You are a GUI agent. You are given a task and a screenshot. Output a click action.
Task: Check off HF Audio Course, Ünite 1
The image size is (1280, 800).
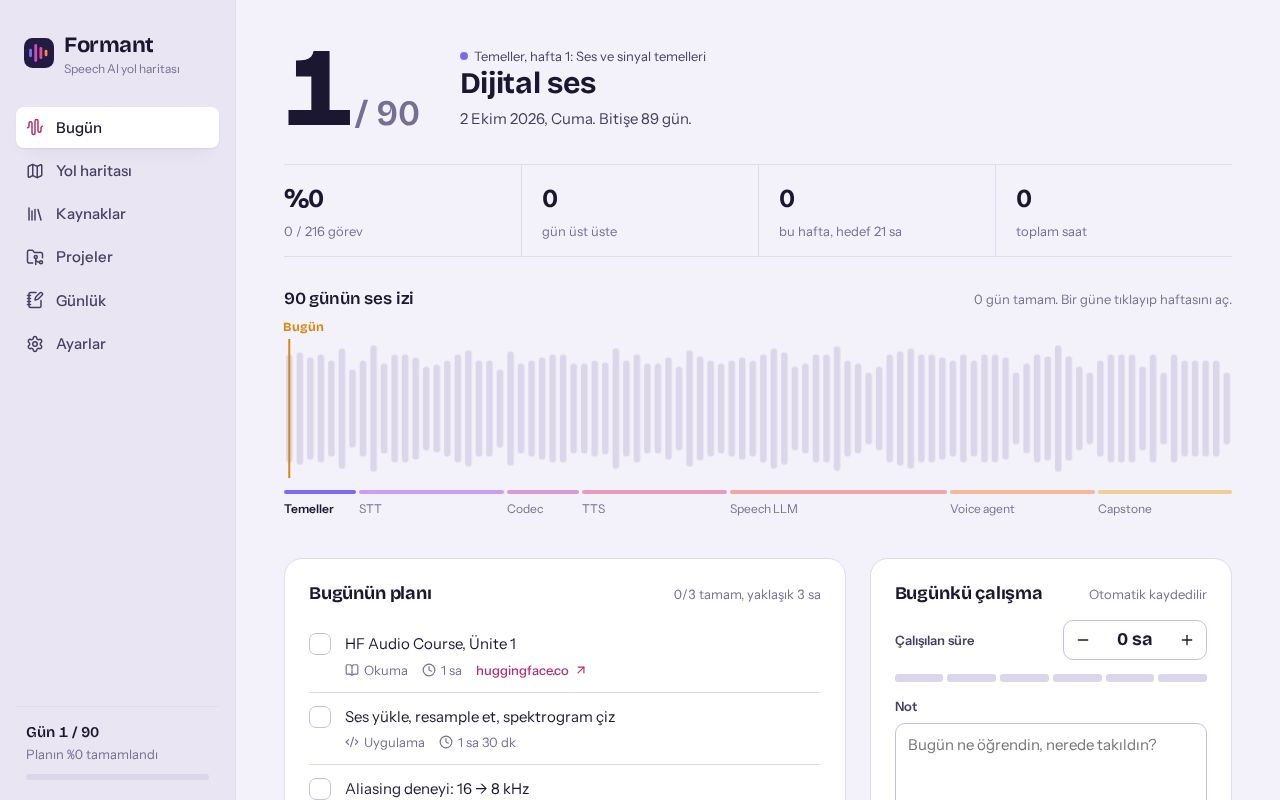(x=320, y=644)
